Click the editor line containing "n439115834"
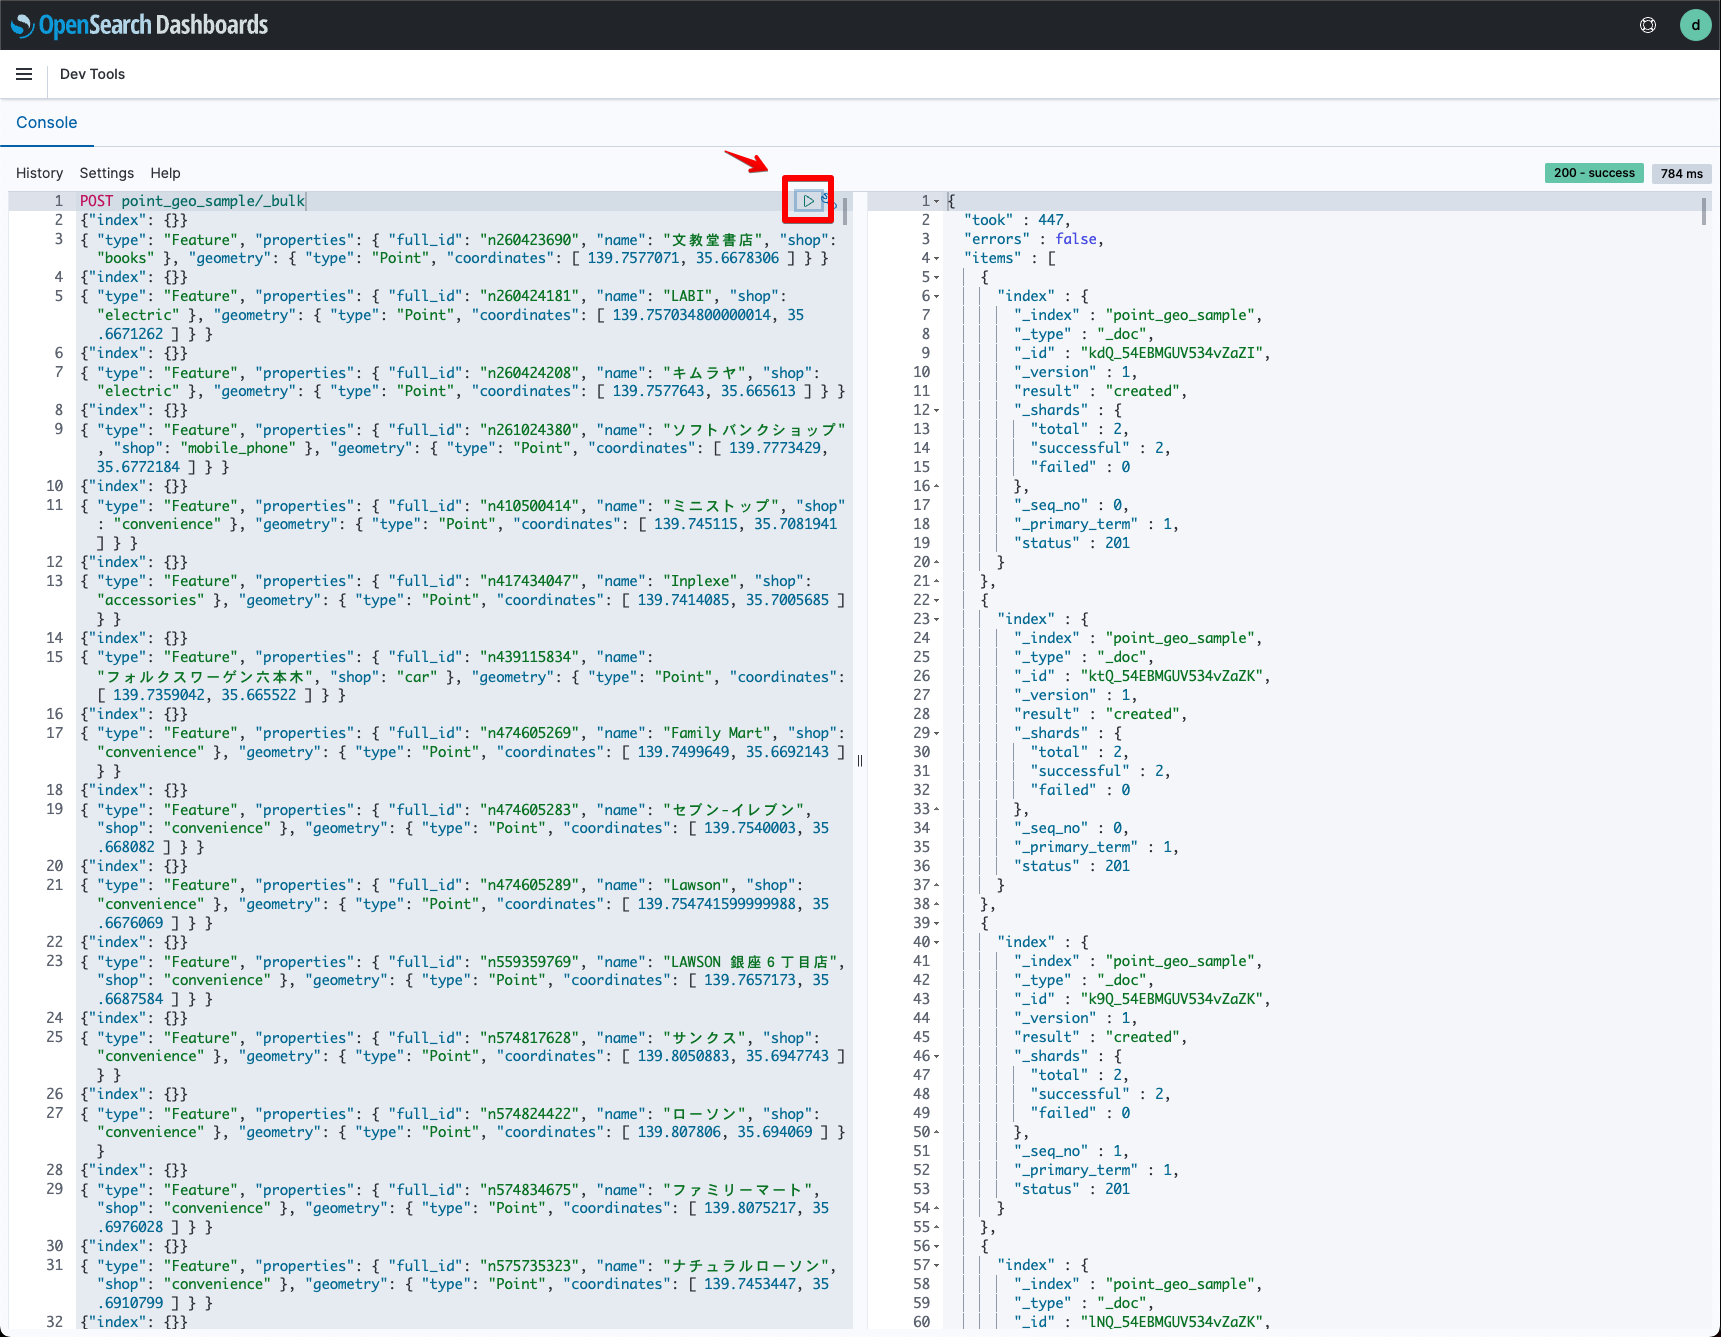 [462, 676]
